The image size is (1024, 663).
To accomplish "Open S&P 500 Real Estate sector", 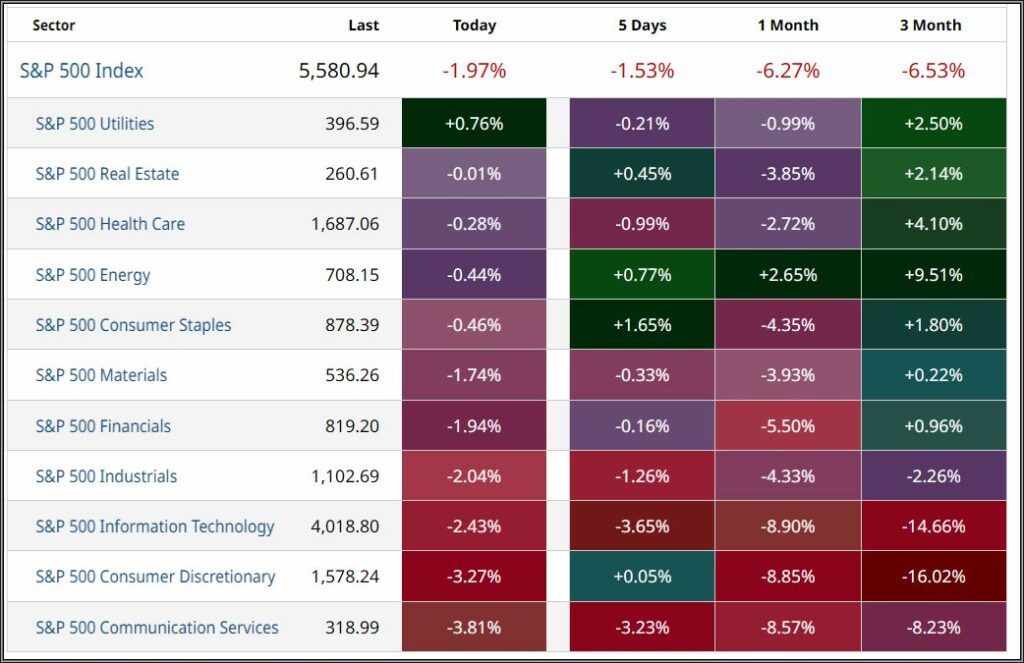I will (107, 174).
